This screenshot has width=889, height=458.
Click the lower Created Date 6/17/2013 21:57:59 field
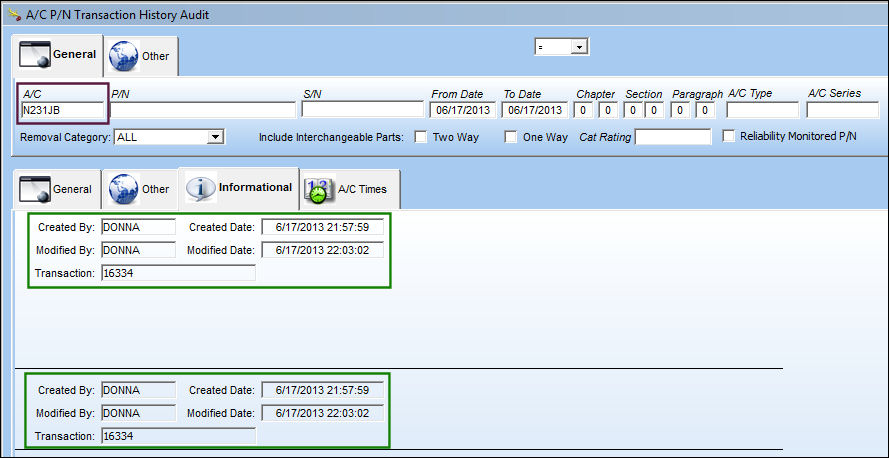coord(323,391)
